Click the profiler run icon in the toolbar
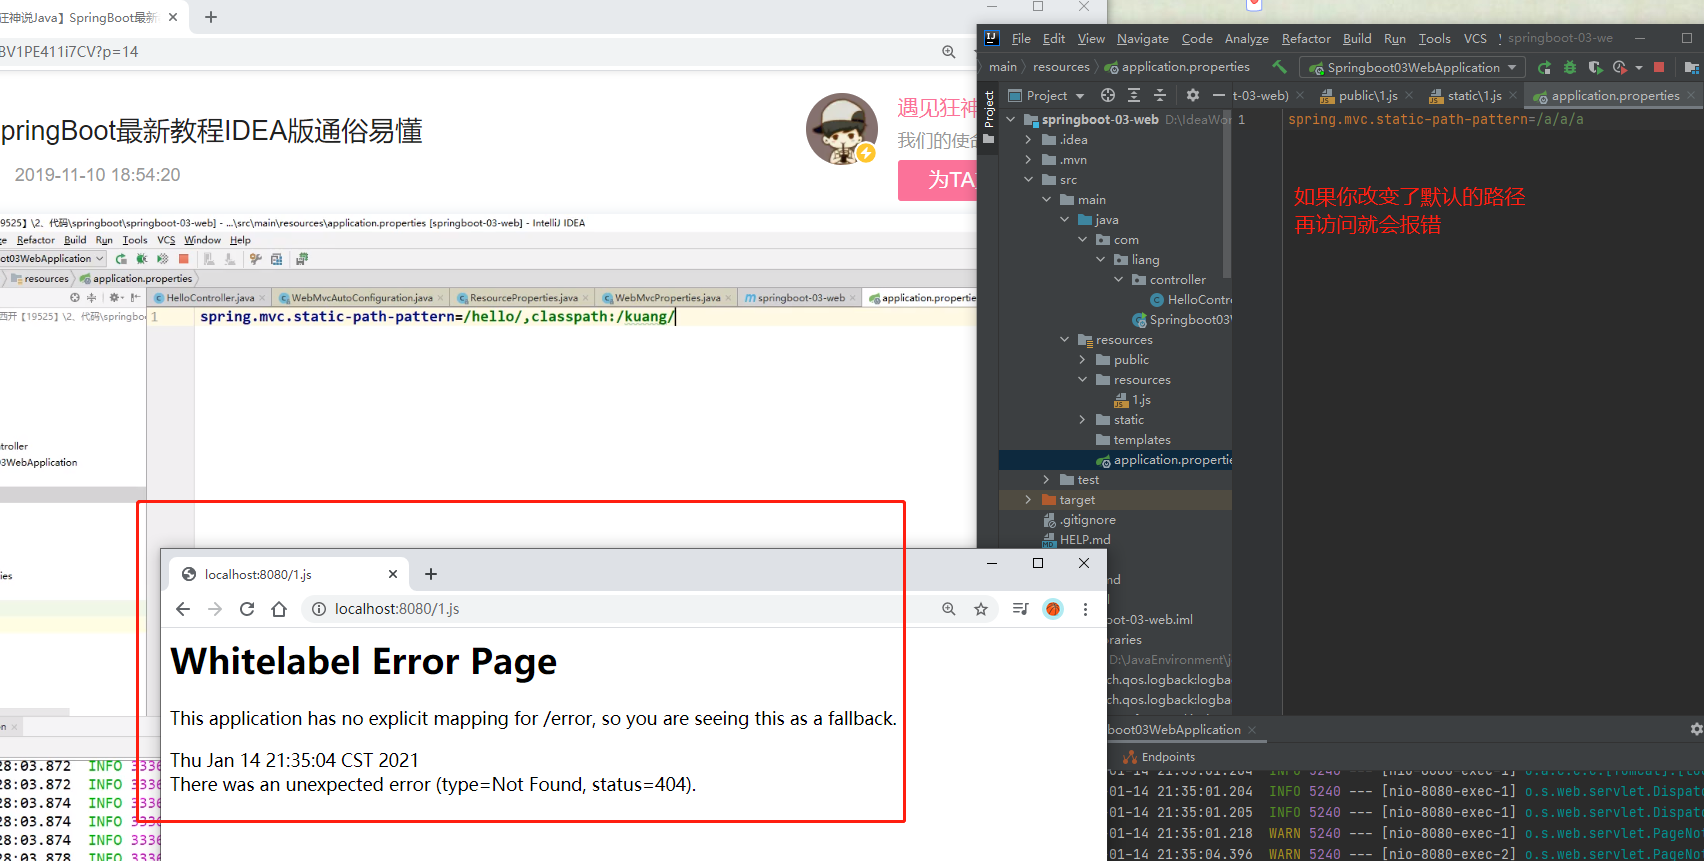 click(x=1619, y=67)
